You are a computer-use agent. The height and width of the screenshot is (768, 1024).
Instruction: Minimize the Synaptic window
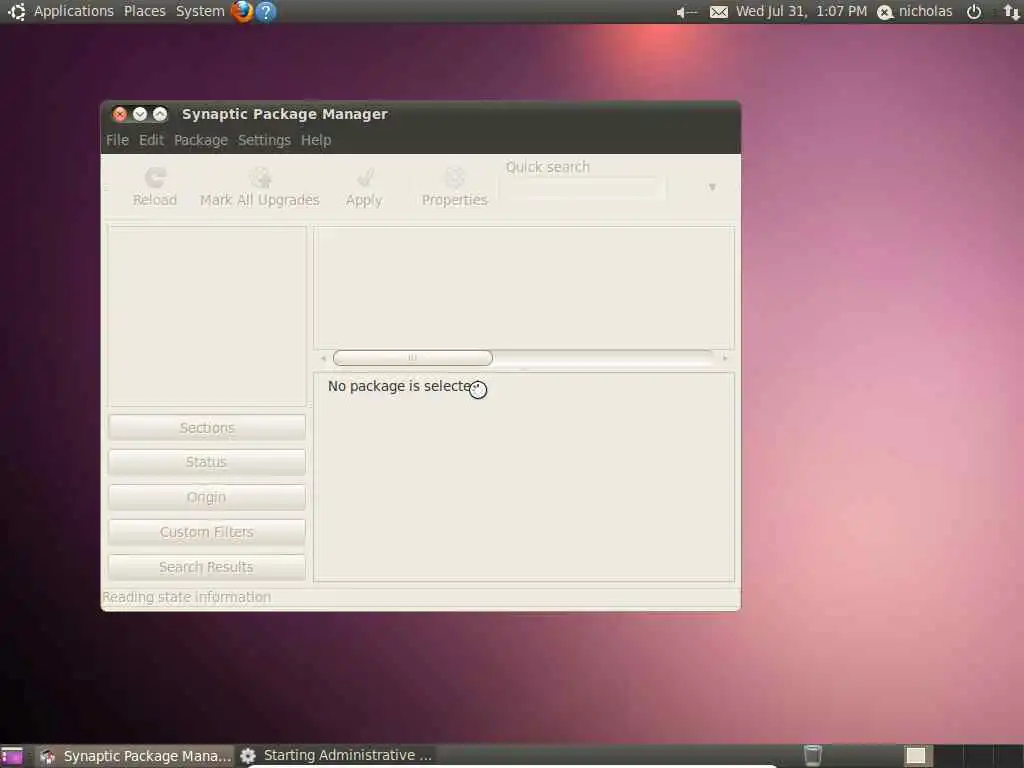coord(140,114)
